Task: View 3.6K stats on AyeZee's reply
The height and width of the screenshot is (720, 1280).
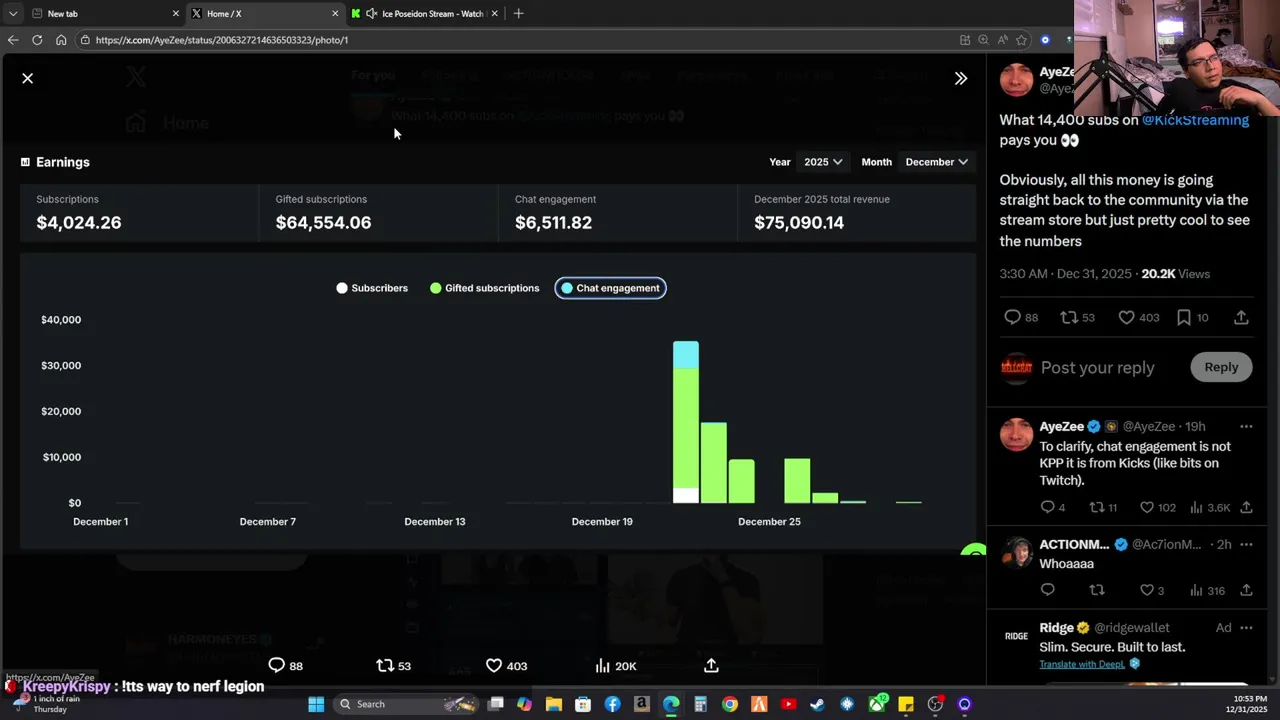Action: [x=1210, y=507]
